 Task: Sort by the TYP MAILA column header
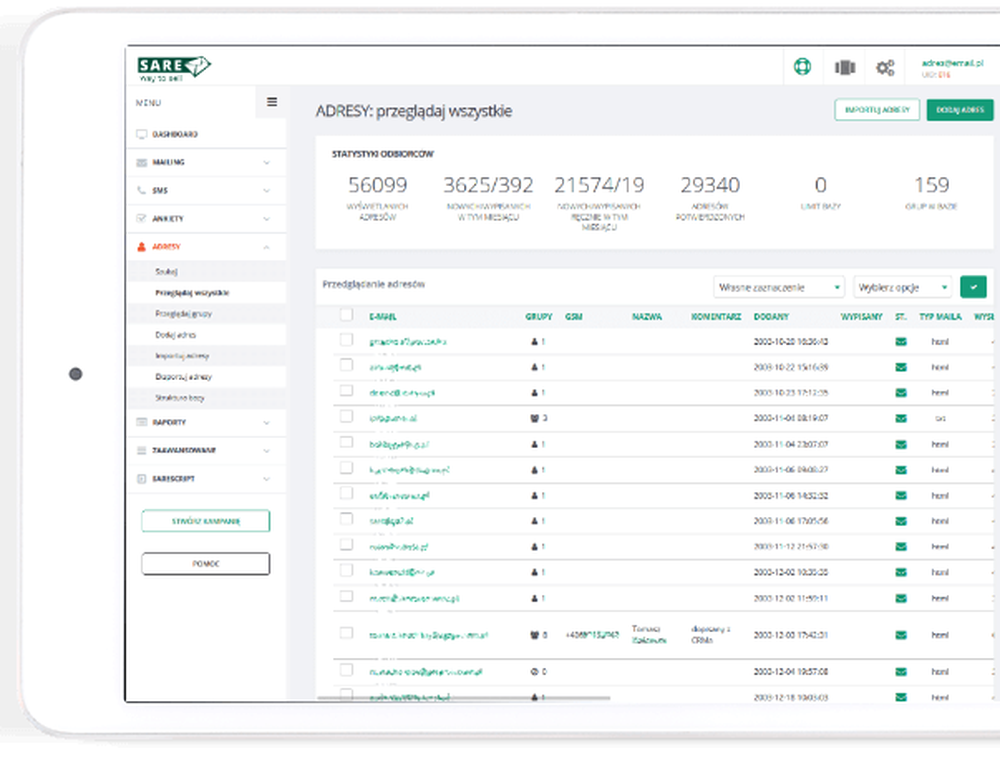[x=940, y=316]
